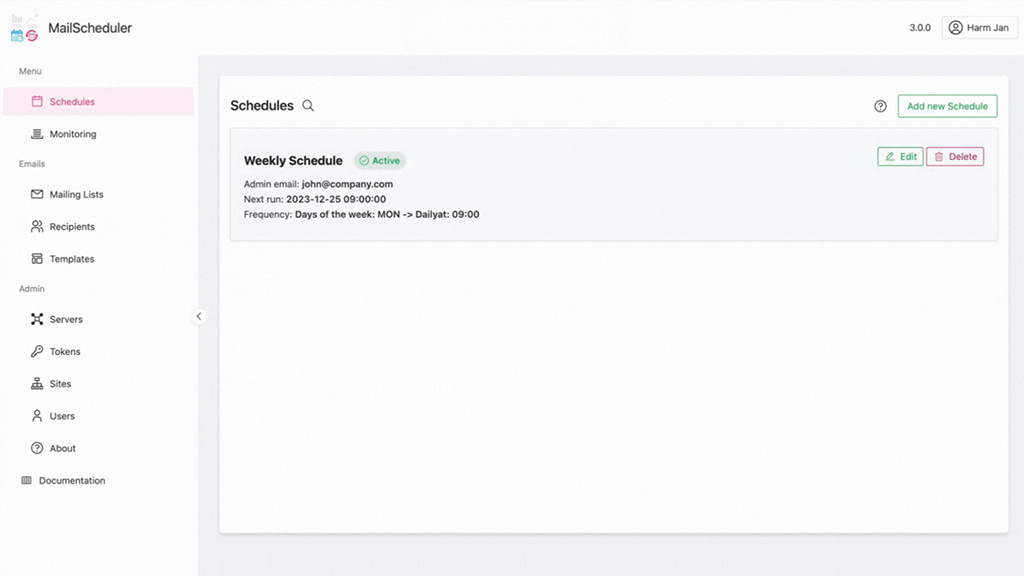Click the MailScheduler logo icon
This screenshot has height=576, width=1024.
(x=25, y=28)
